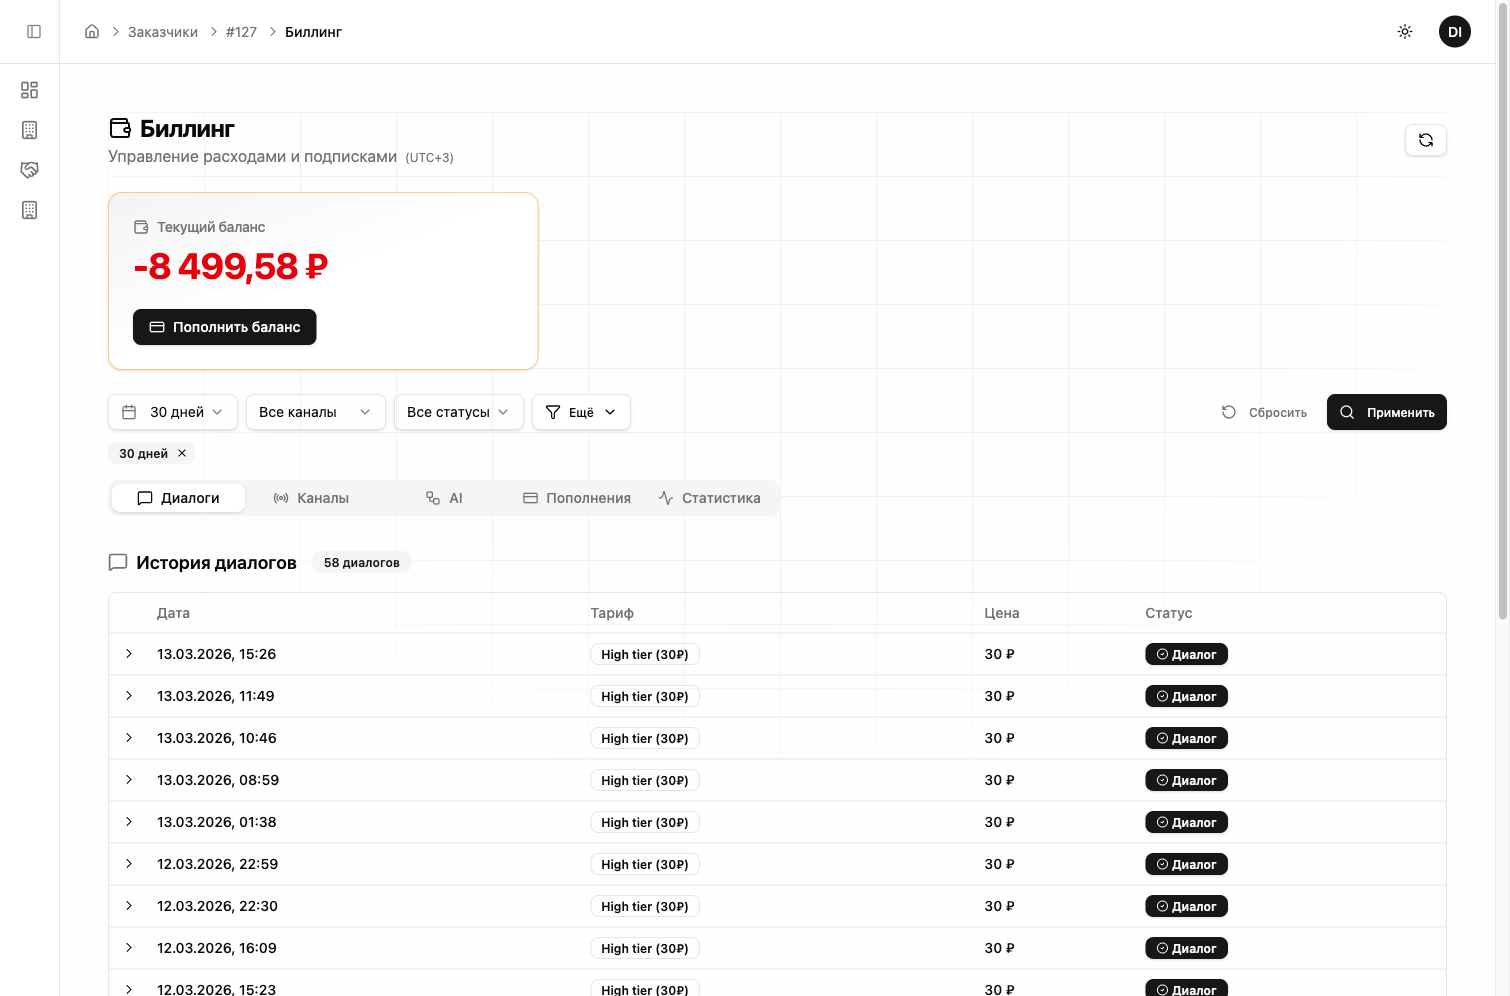
Task: Click the home breadcrumb icon
Action: click(x=92, y=32)
